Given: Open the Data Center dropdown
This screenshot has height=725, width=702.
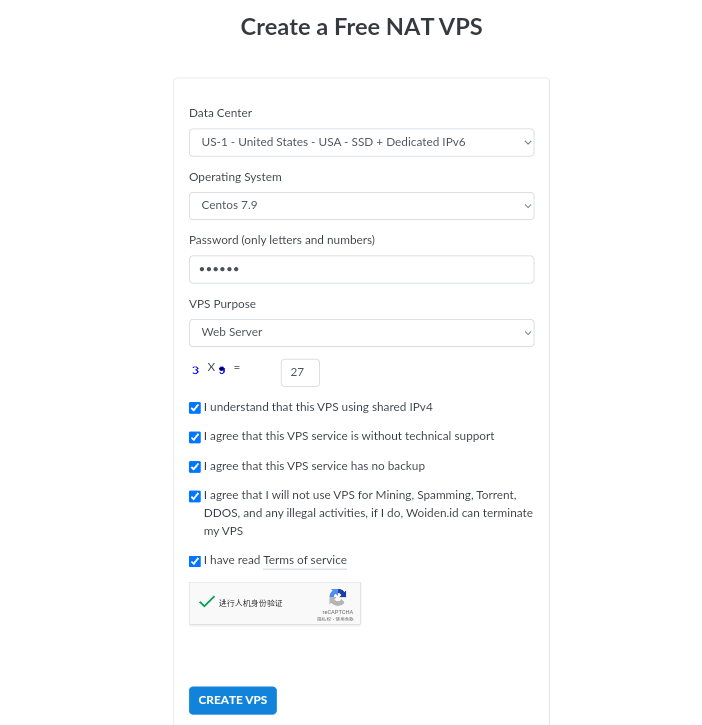Looking at the screenshot, I should click(361, 142).
